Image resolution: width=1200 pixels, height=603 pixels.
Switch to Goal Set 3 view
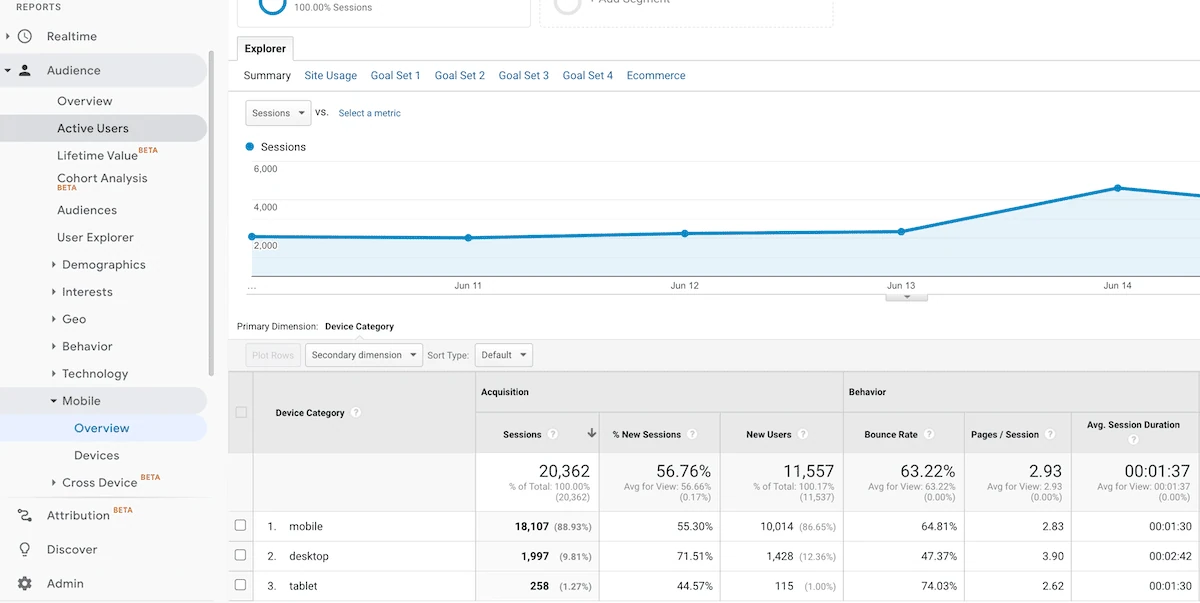pyautogui.click(x=524, y=76)
